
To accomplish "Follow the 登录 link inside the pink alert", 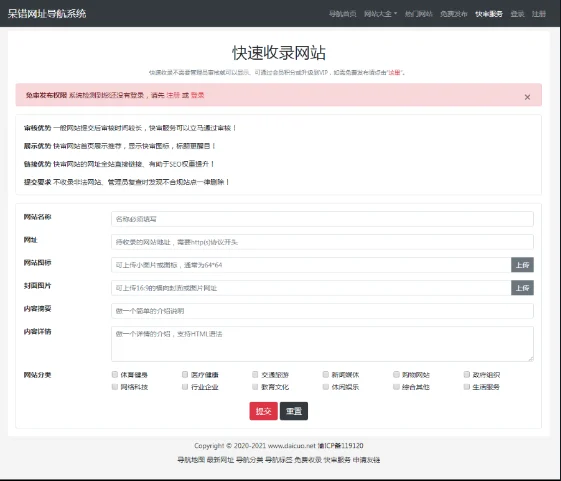I will 197,95.
